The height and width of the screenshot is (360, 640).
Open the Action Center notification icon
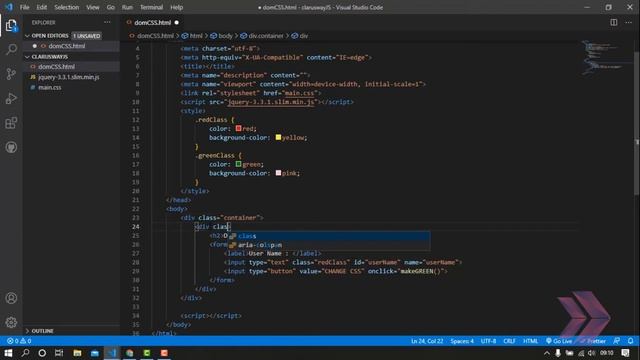625,353
